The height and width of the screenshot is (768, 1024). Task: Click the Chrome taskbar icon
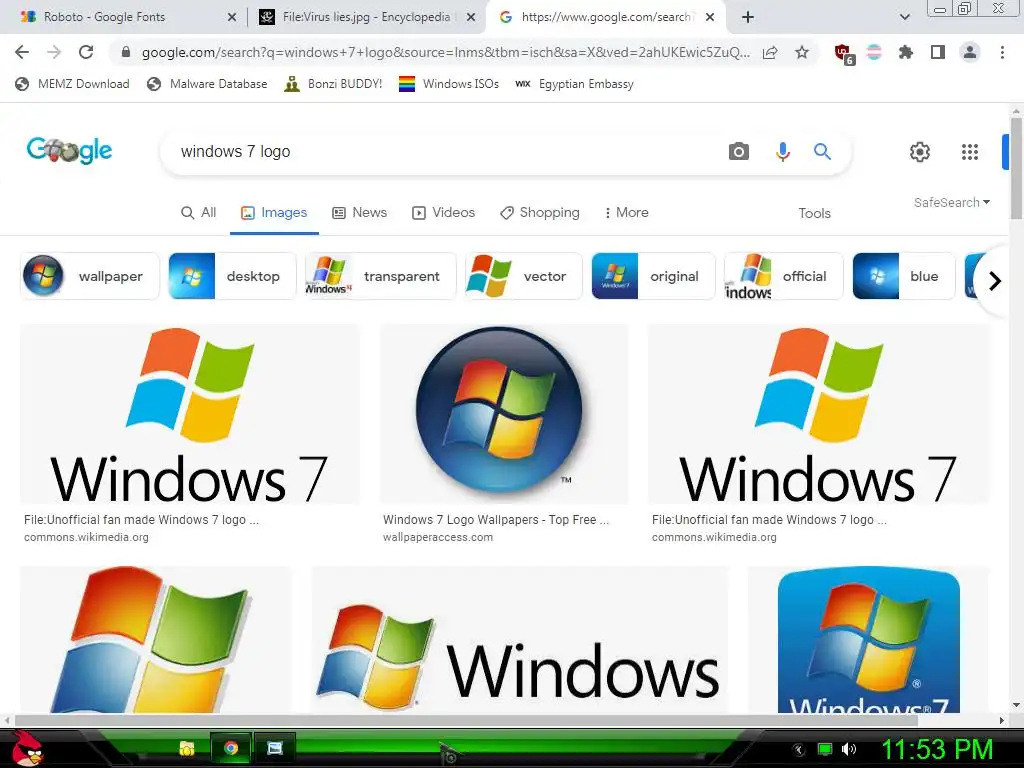pos(231,748)
